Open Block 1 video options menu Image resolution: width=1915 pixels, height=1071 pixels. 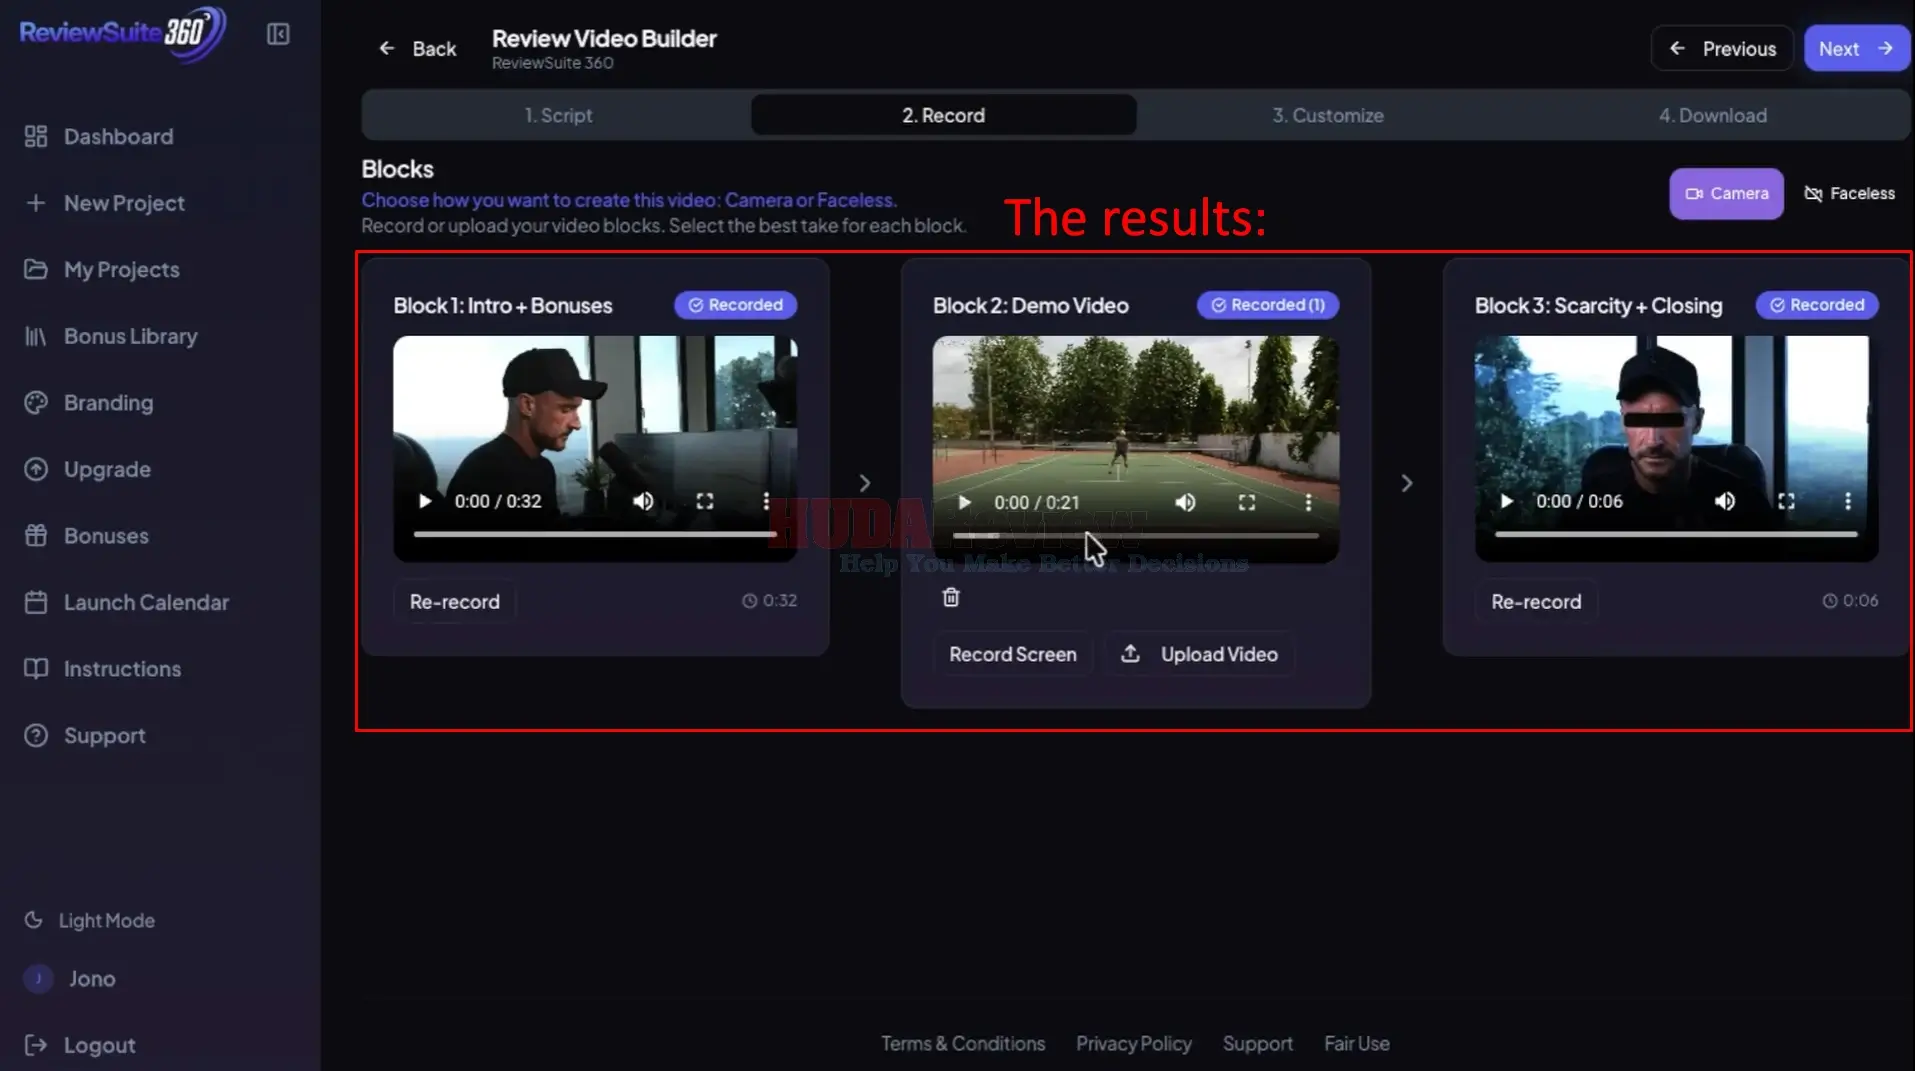(x=766, y=501)
